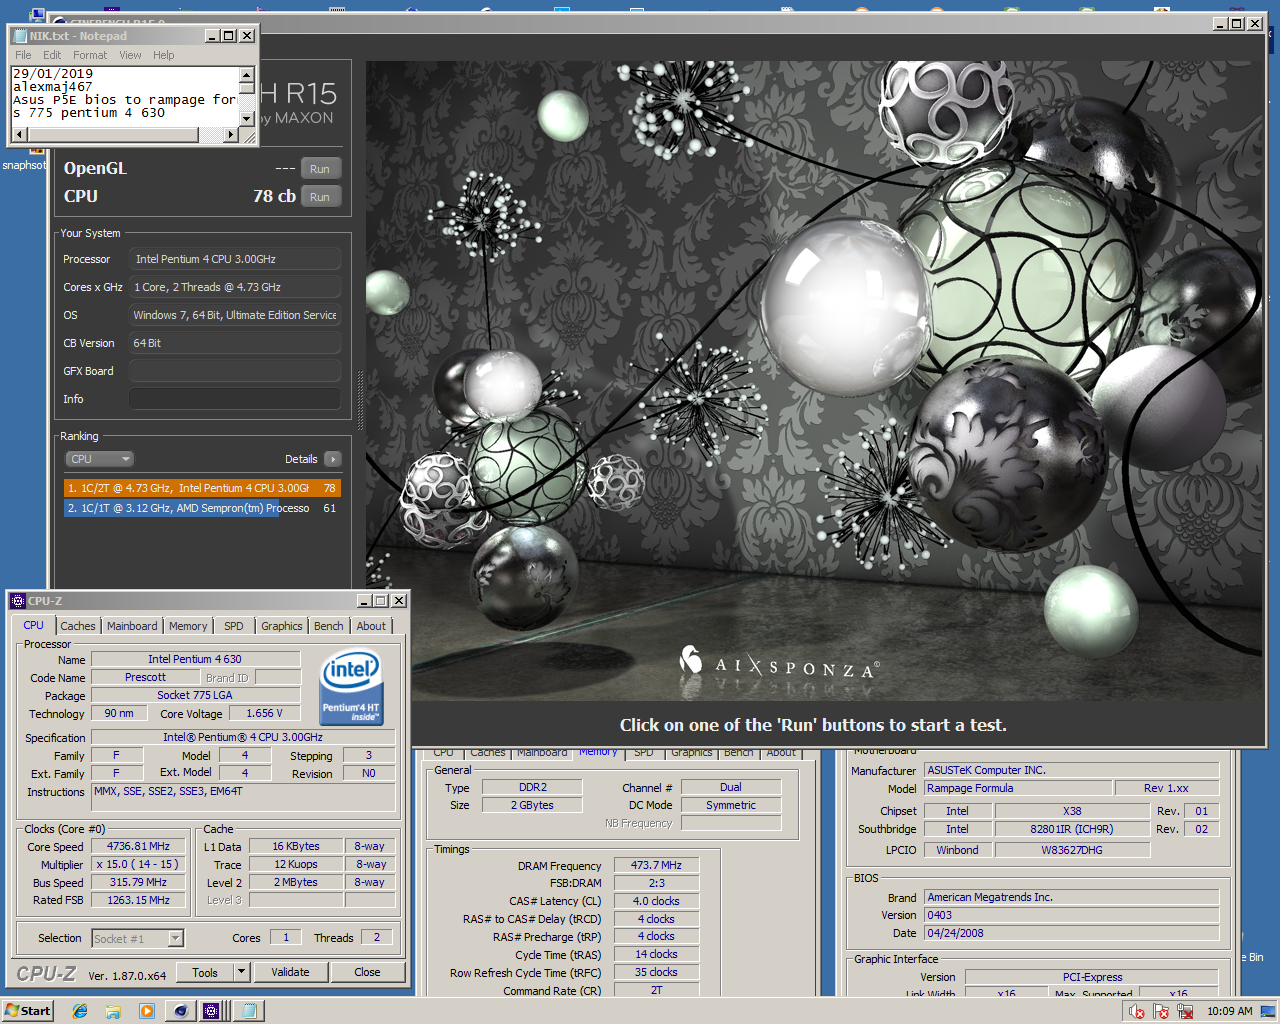Open the Windows Start menu

point(28,1011)
